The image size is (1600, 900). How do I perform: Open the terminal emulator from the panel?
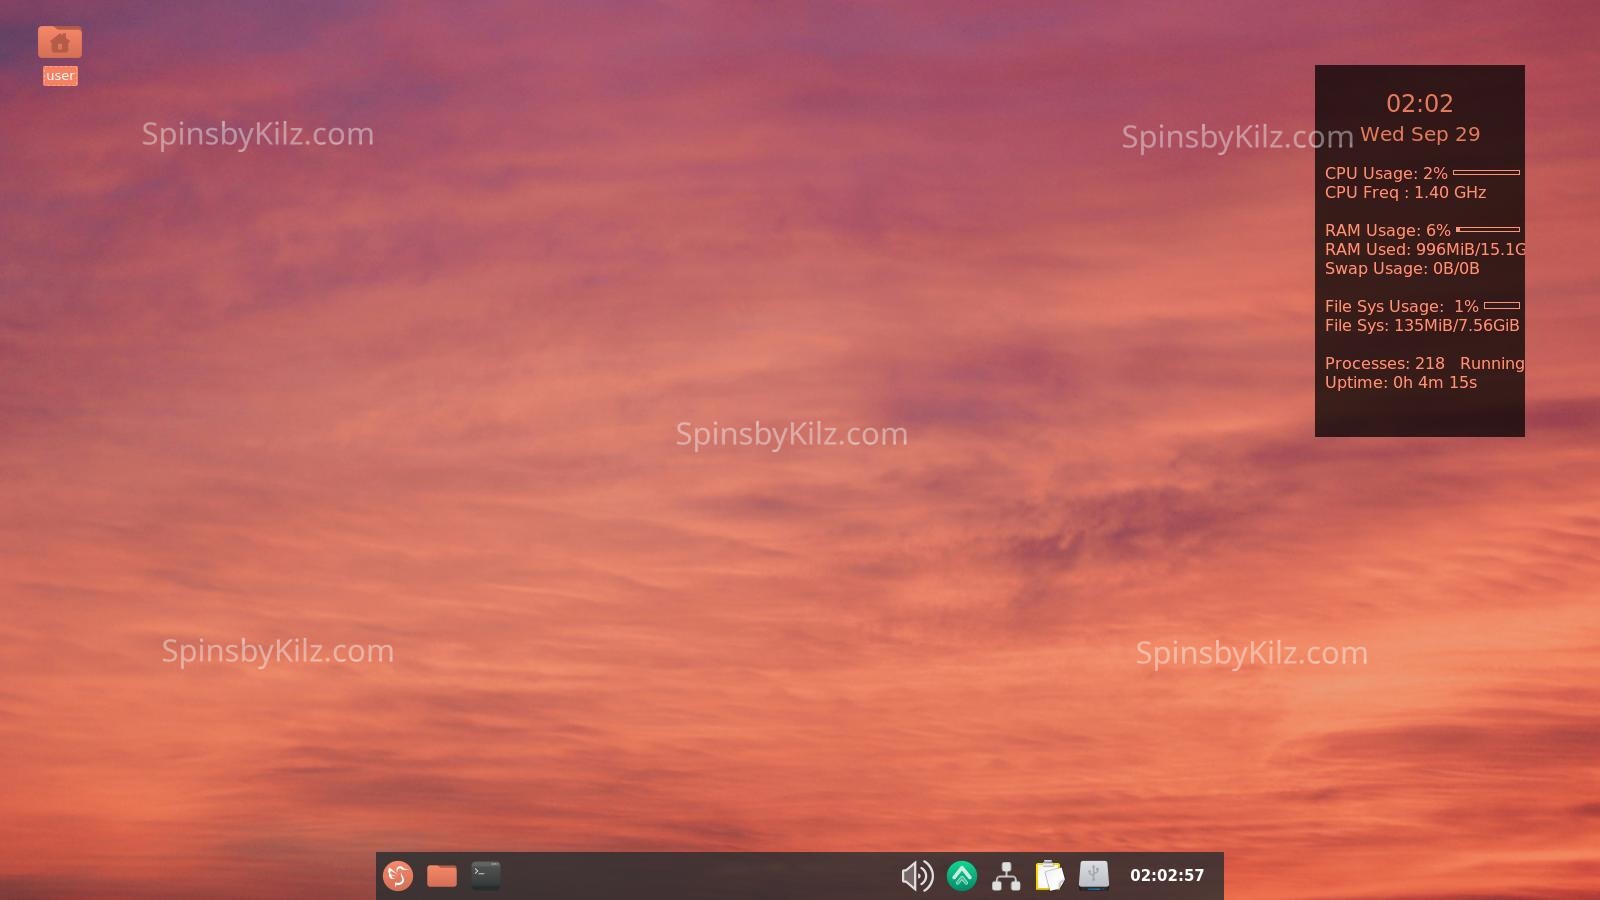(486, 876)
